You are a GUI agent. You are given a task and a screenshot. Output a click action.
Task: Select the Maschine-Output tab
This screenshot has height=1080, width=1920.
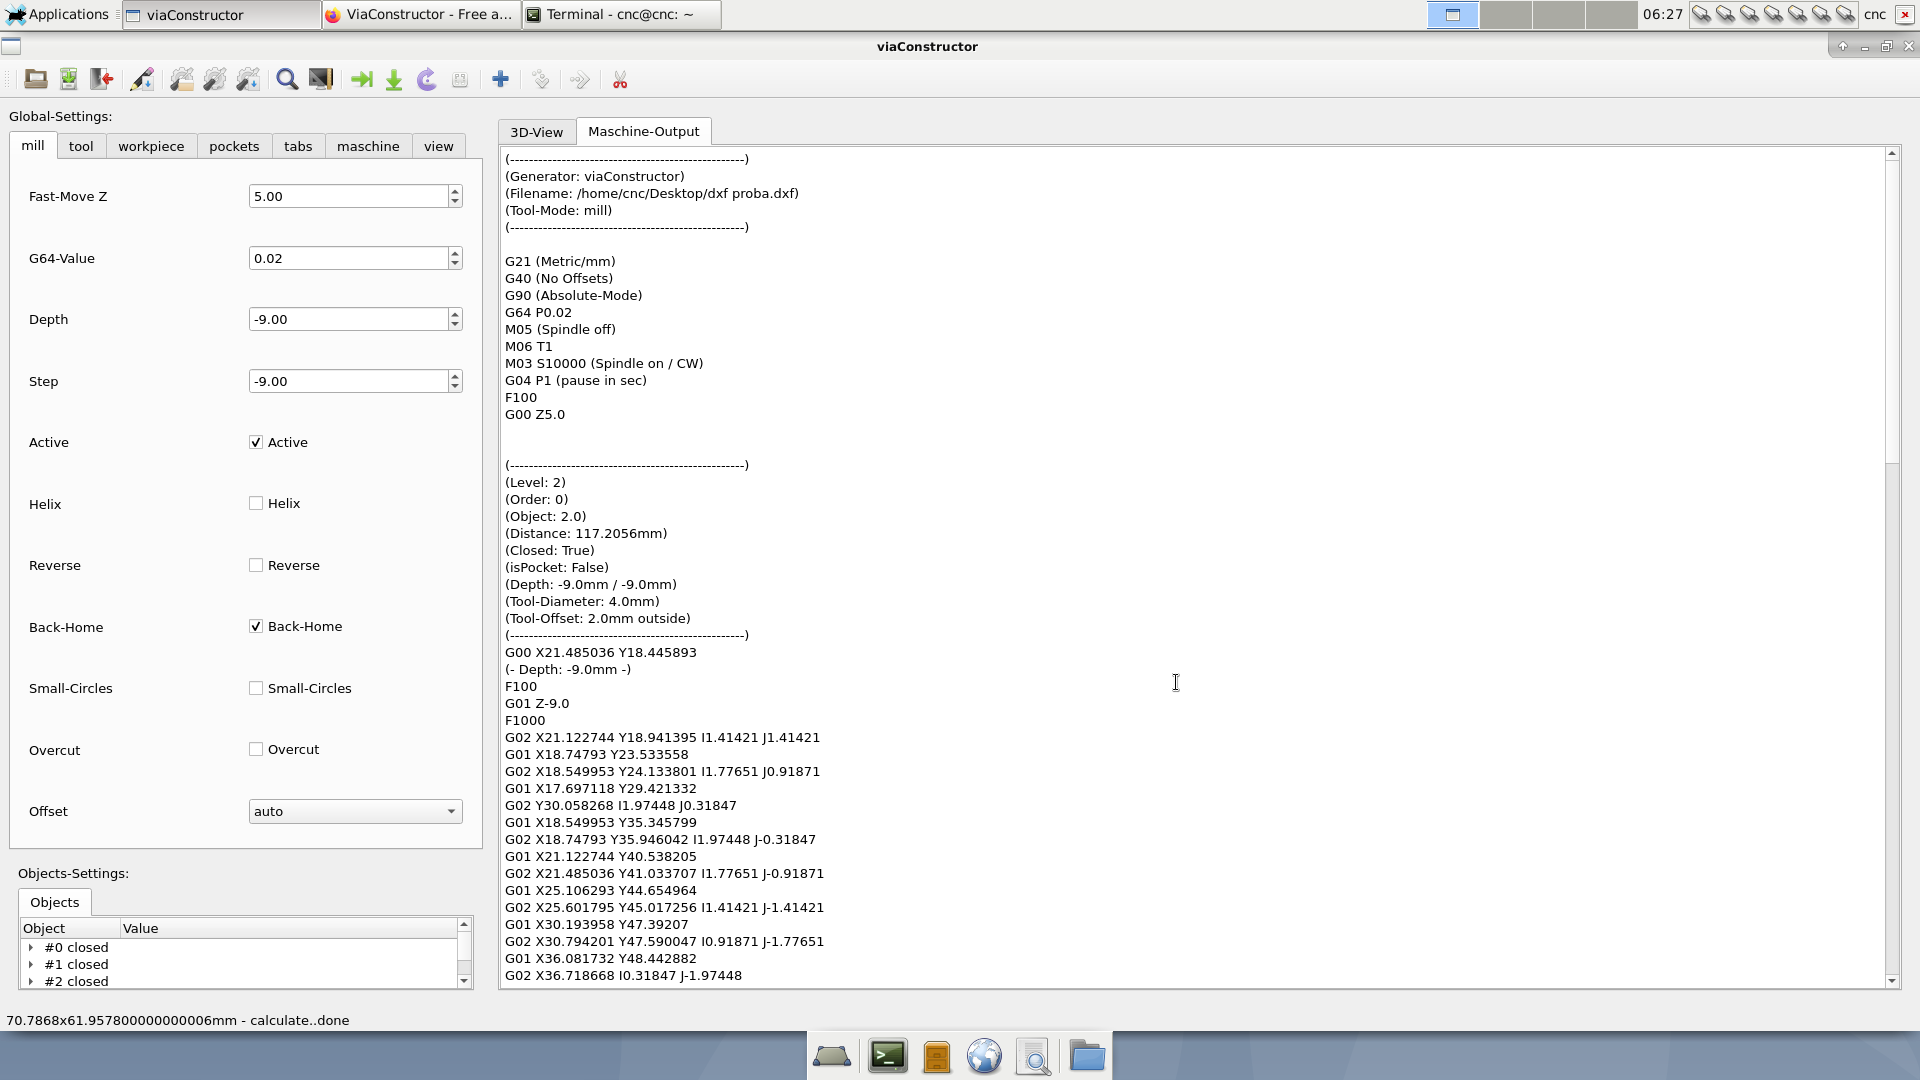pos(644,131)
